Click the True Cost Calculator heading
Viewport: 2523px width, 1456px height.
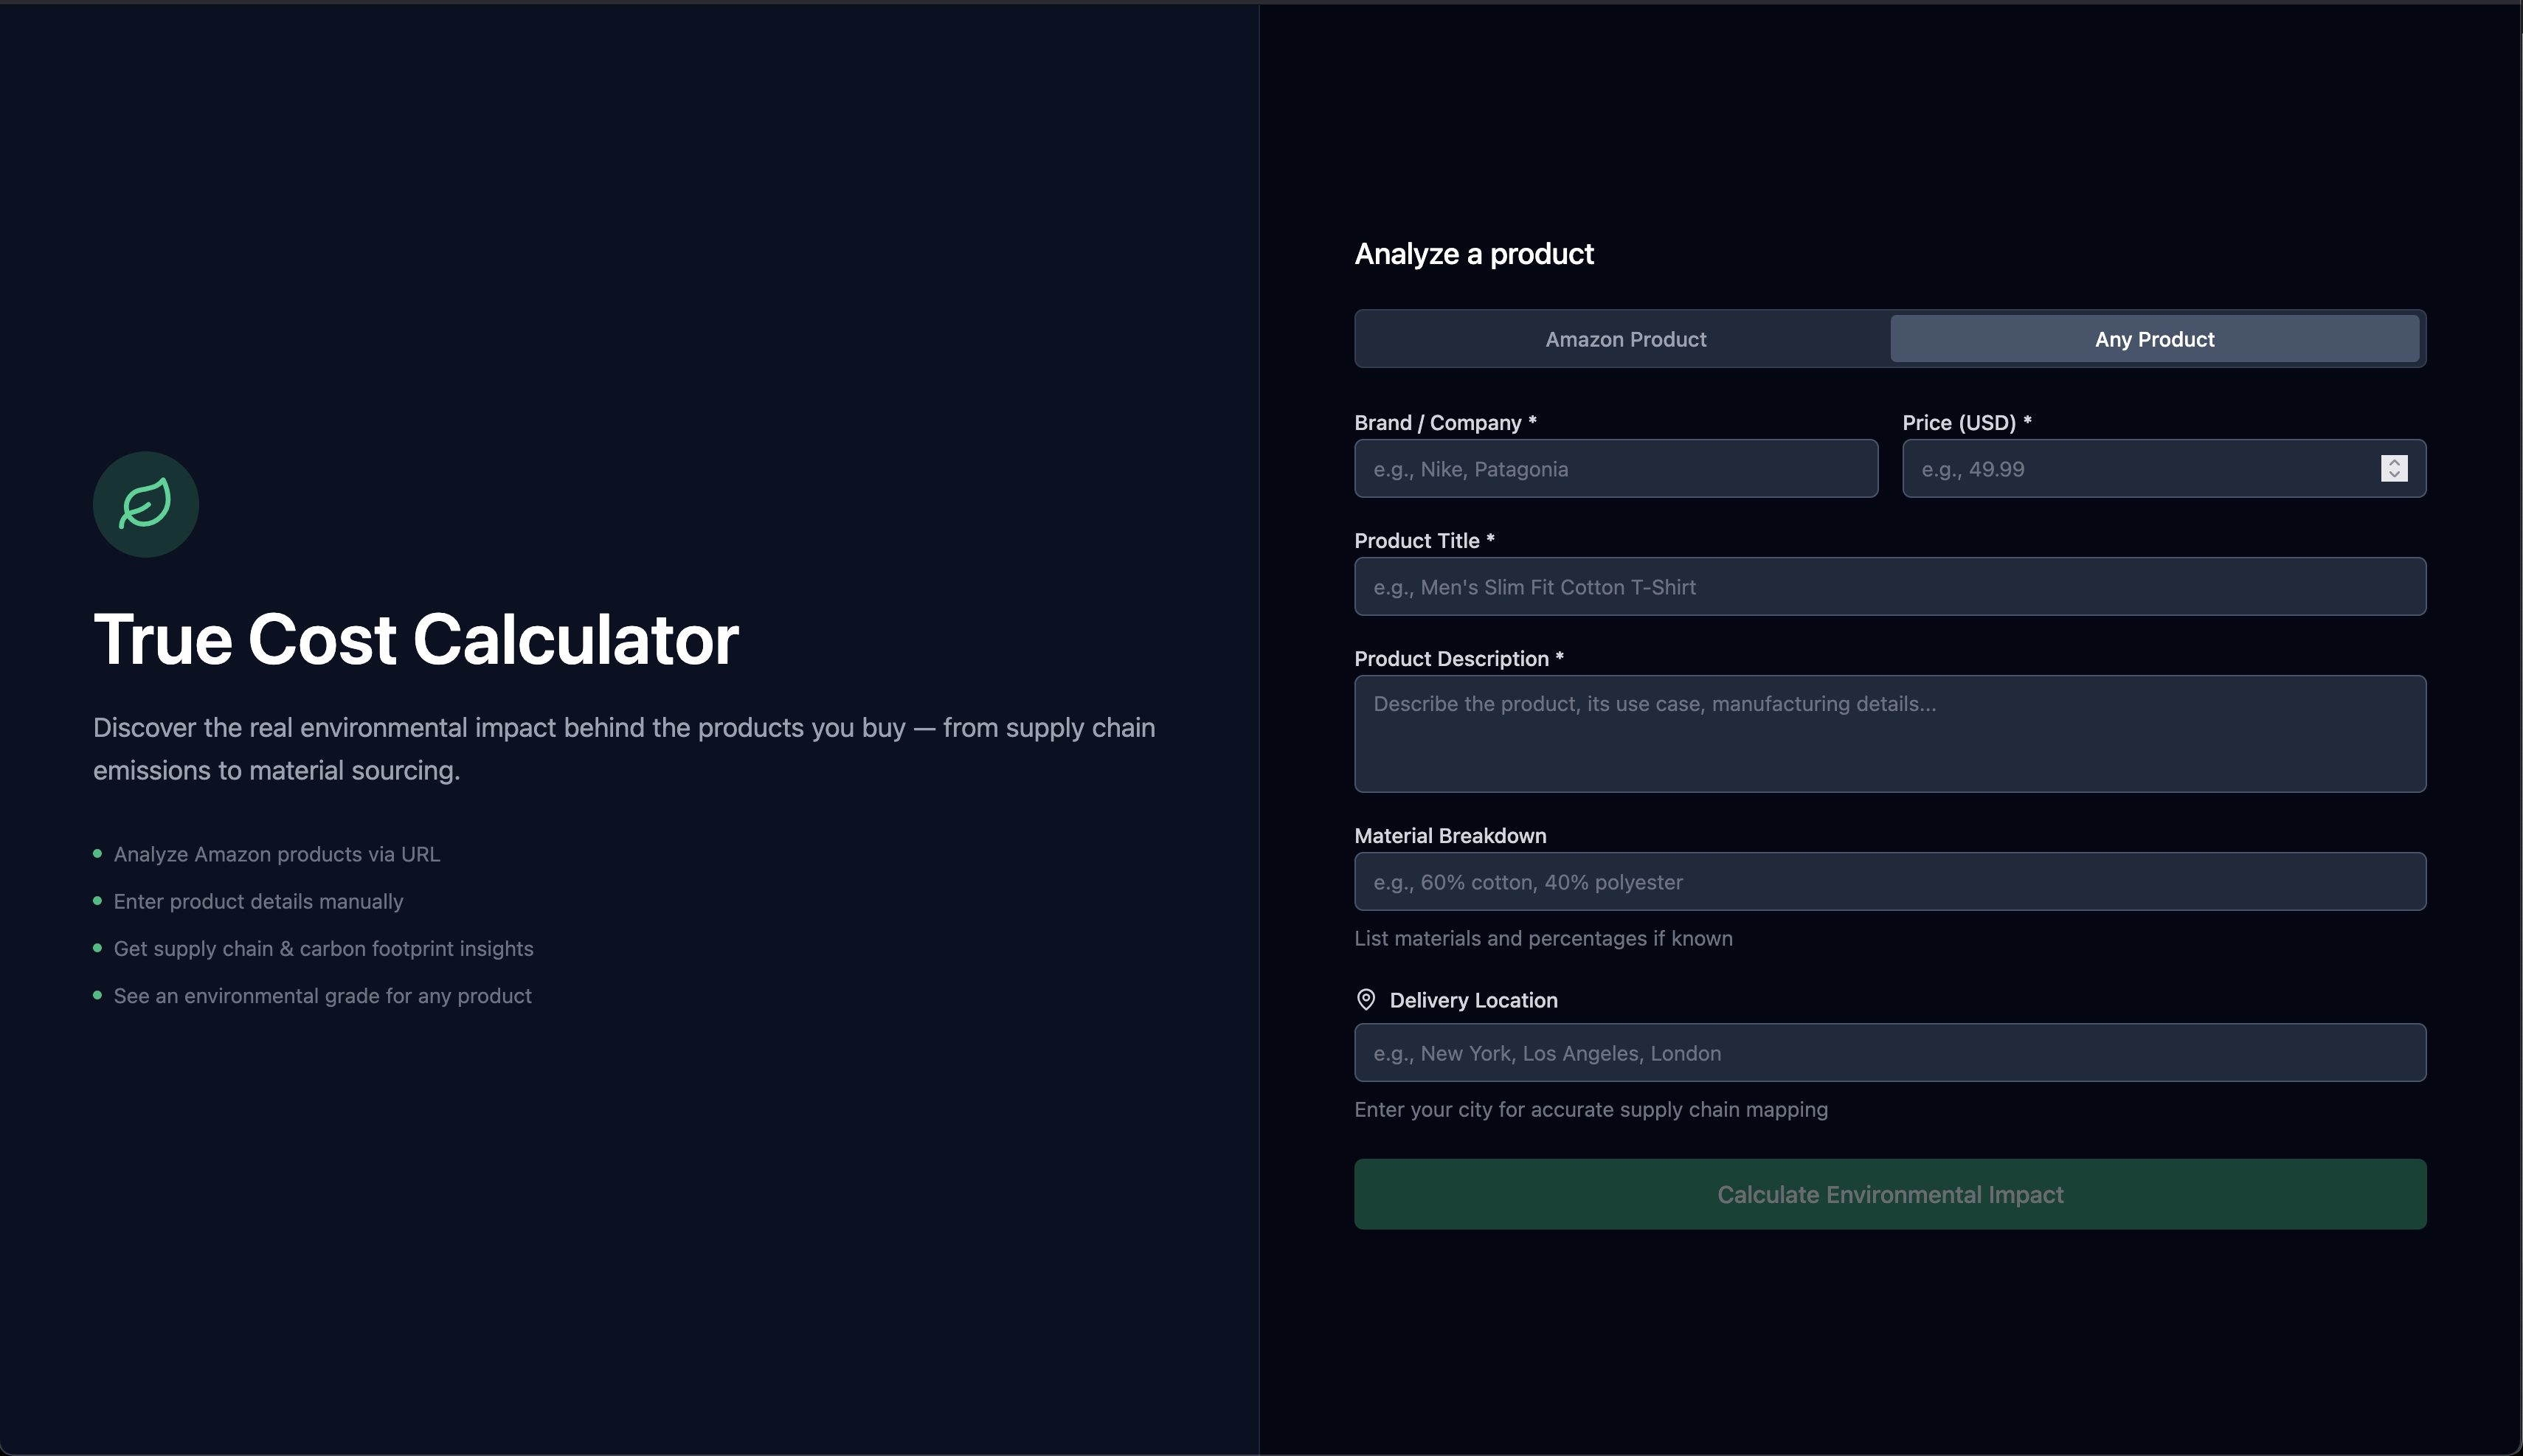tap(416, 640)
